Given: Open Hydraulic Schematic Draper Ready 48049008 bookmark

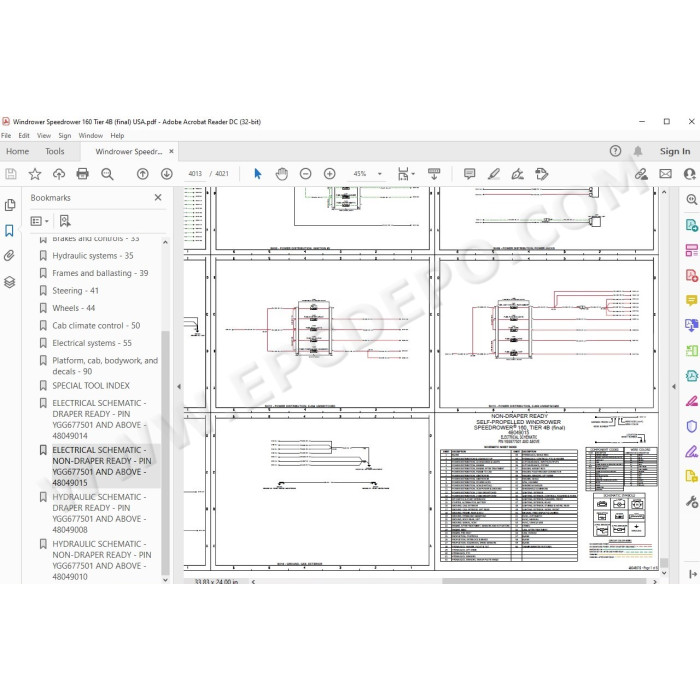Looking at the screenshot, I should (100, 513).
